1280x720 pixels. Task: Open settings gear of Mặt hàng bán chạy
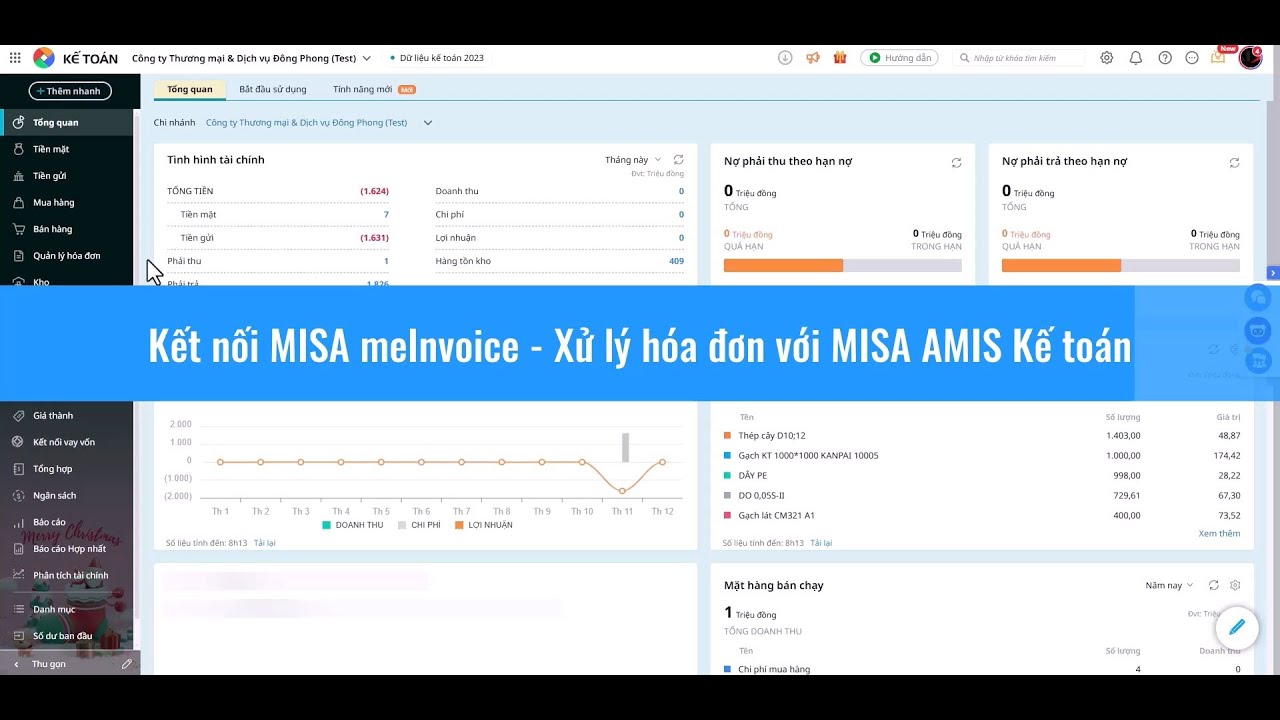coord(1235,586)
